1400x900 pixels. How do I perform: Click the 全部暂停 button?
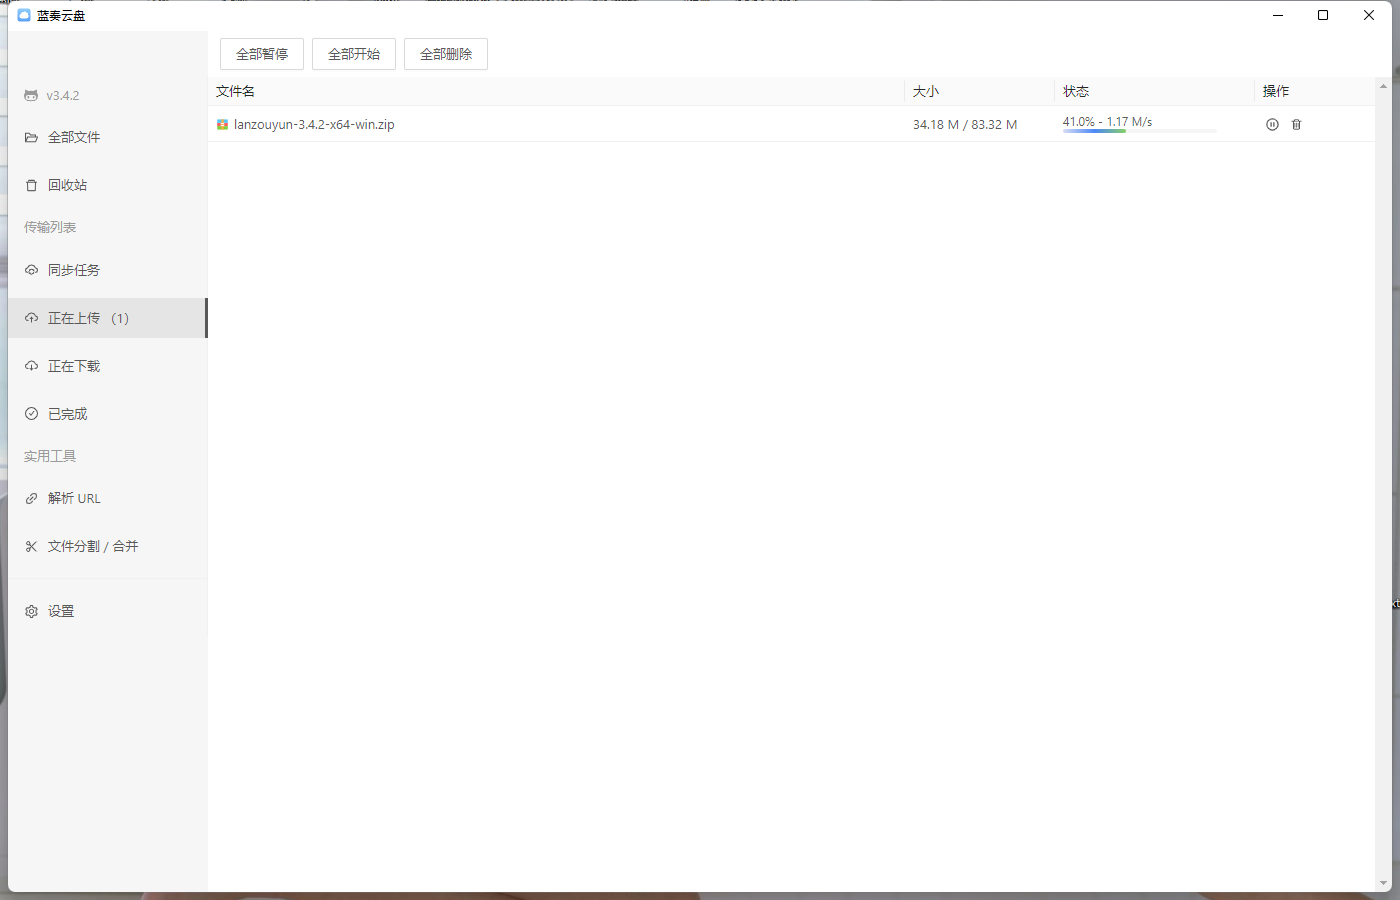[x=262, y=54]
